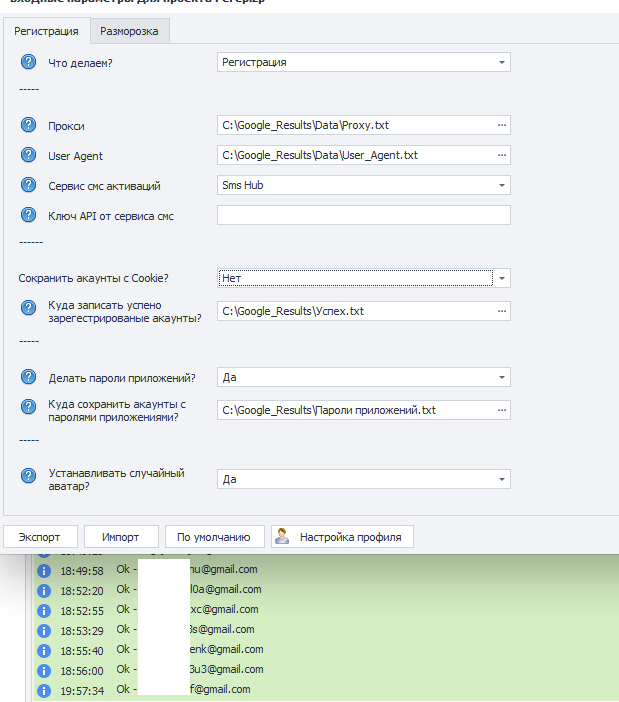The image size is (619, 702).
Task: Select log entry at 18:53:29
Action: [x=327, y=630]
